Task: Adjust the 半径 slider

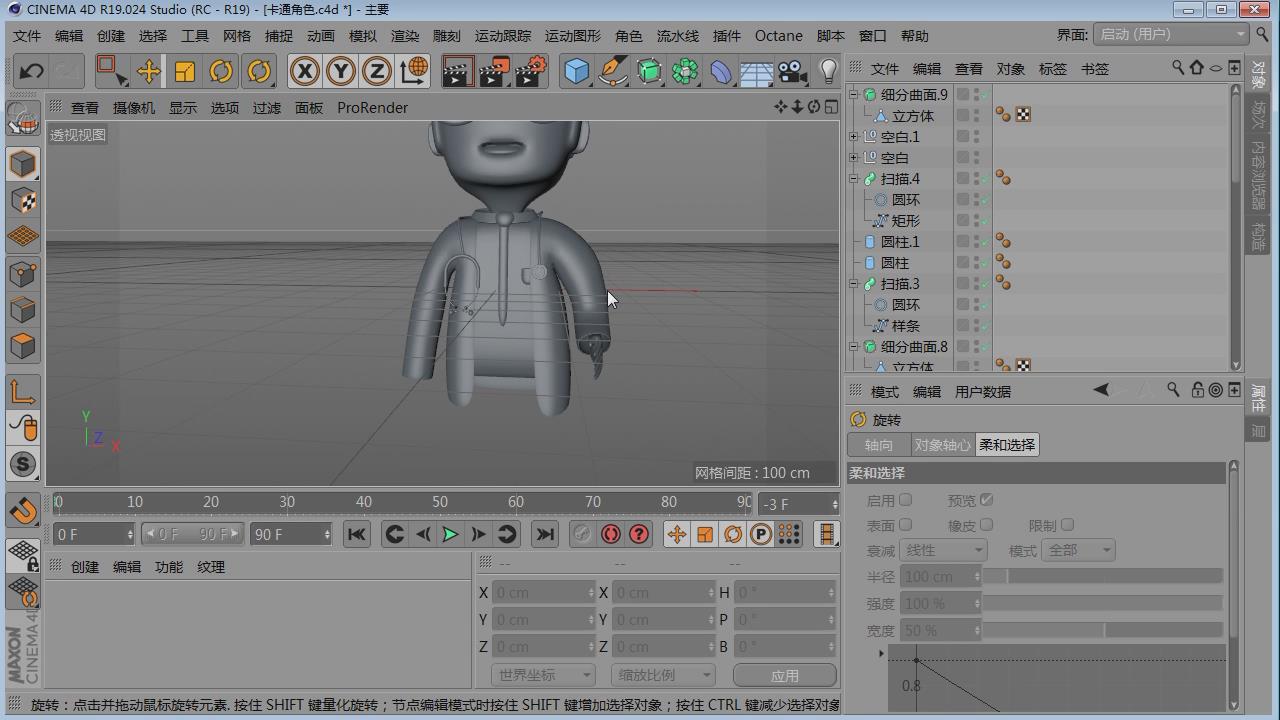Action: 1103,576
